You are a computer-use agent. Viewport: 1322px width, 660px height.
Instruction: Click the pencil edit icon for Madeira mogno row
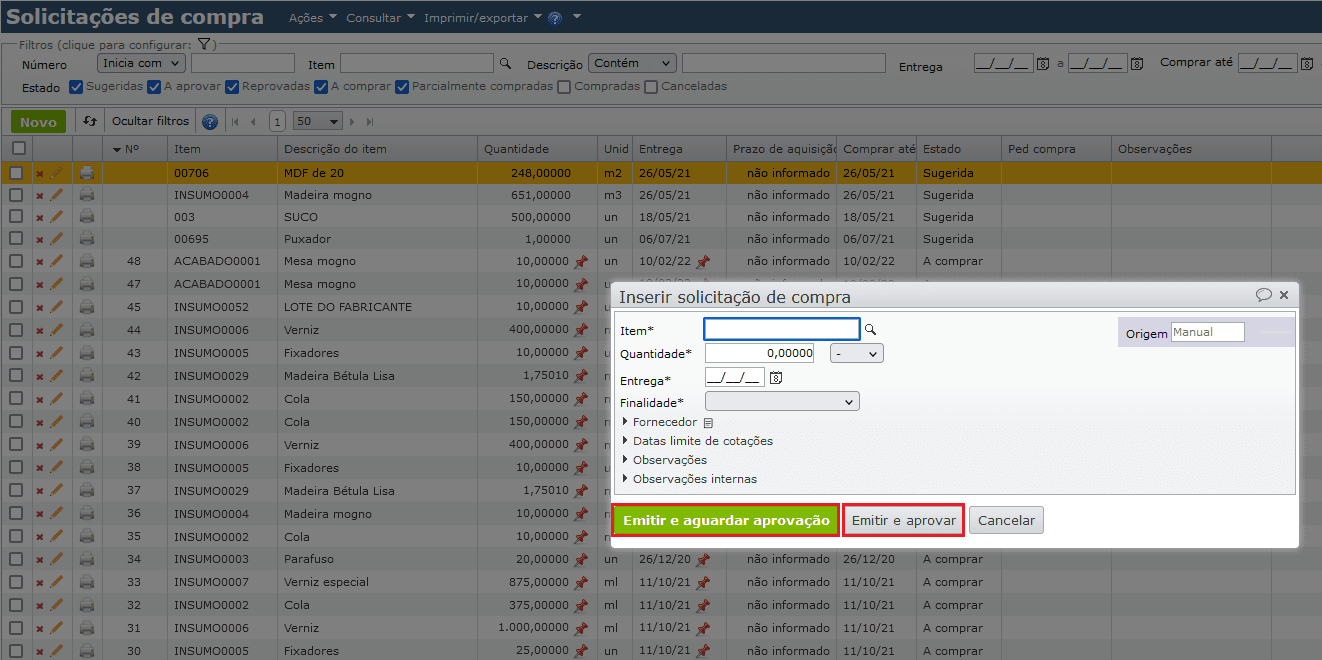tap(57, 195)
